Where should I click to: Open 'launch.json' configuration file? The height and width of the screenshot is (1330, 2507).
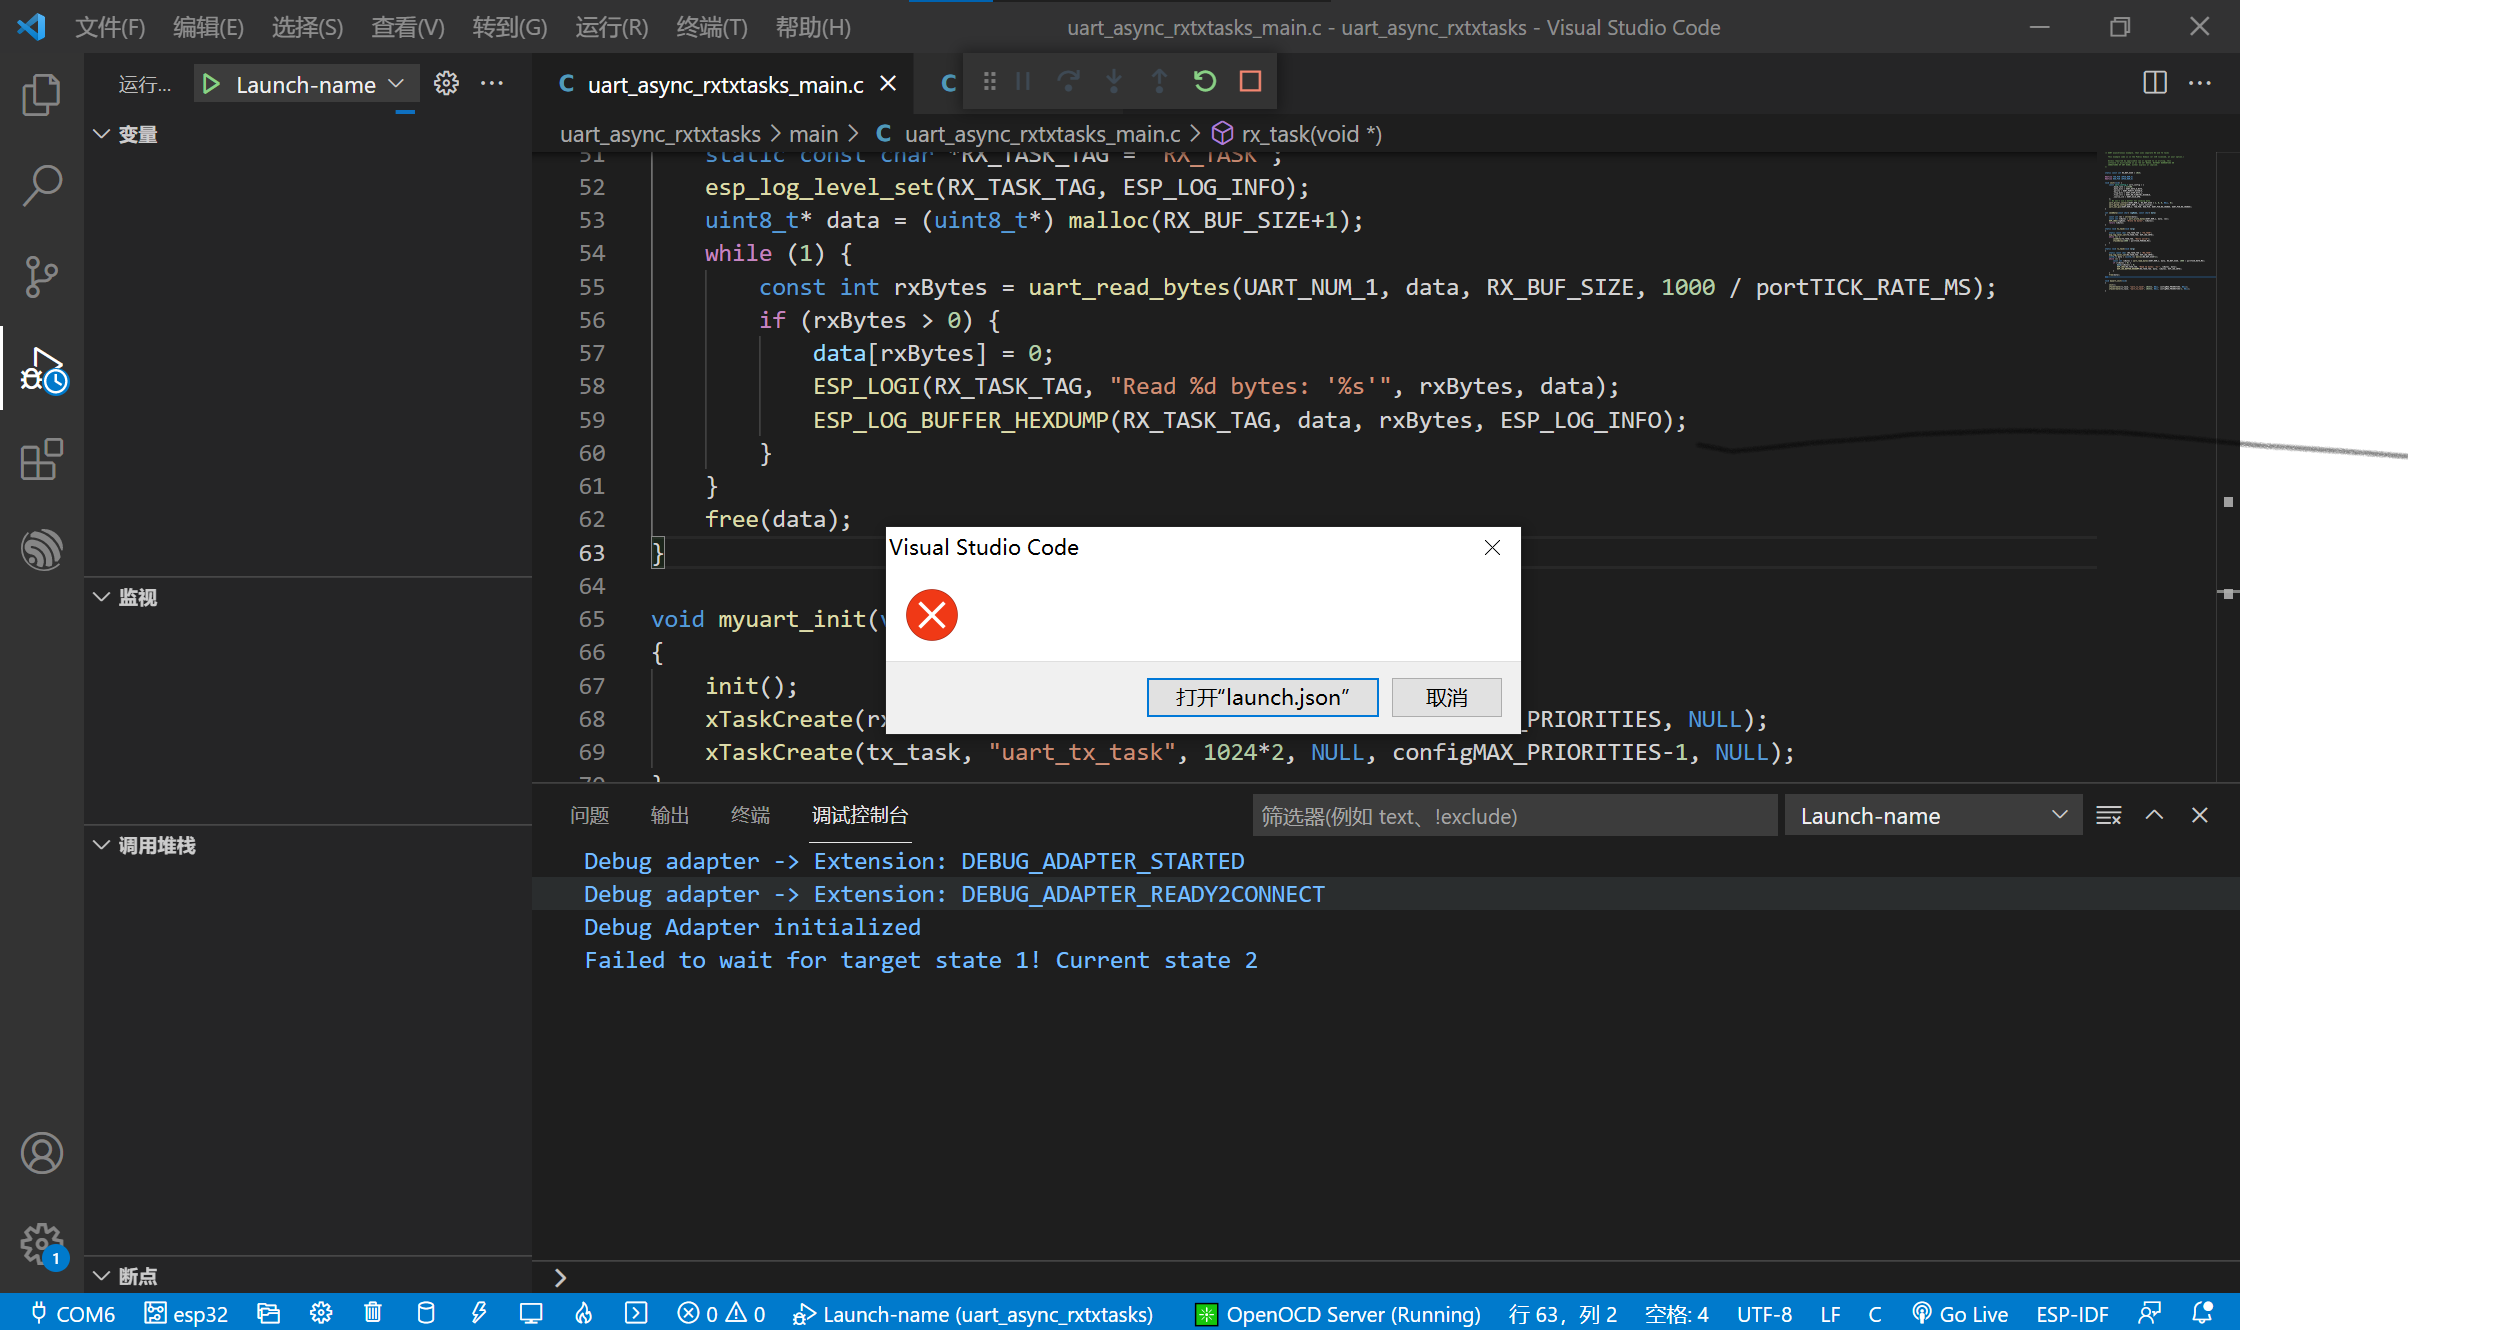[x=1262, y=695]
